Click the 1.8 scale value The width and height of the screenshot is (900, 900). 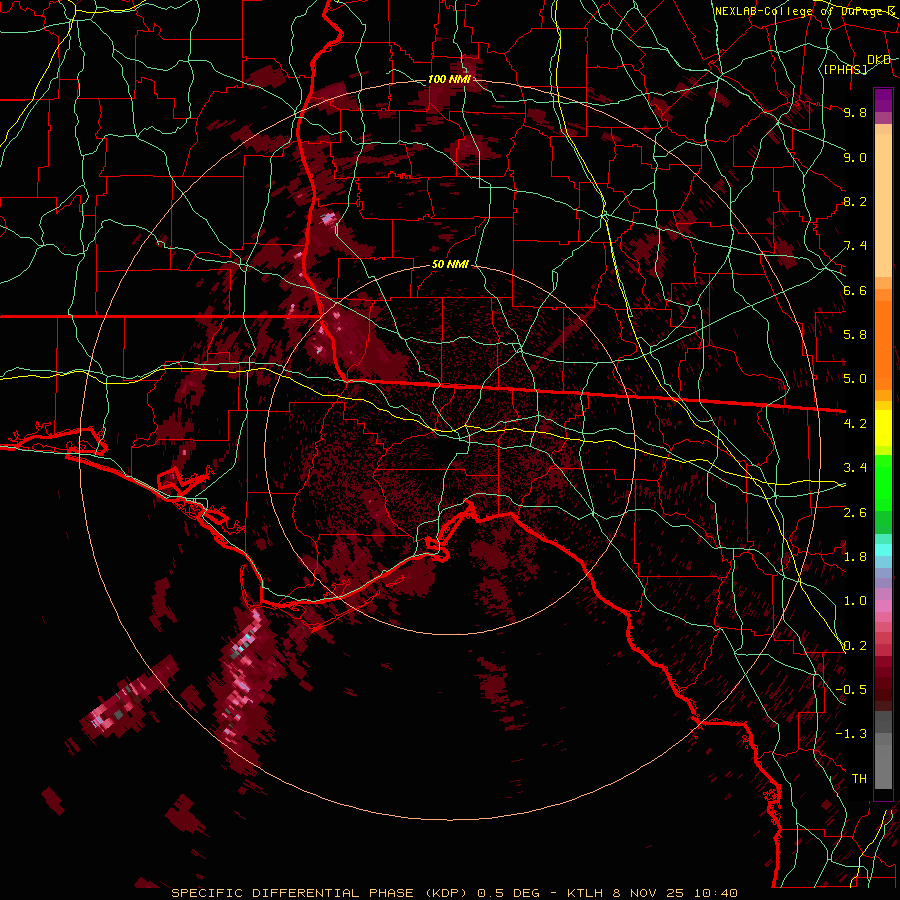tap(855, 557)
